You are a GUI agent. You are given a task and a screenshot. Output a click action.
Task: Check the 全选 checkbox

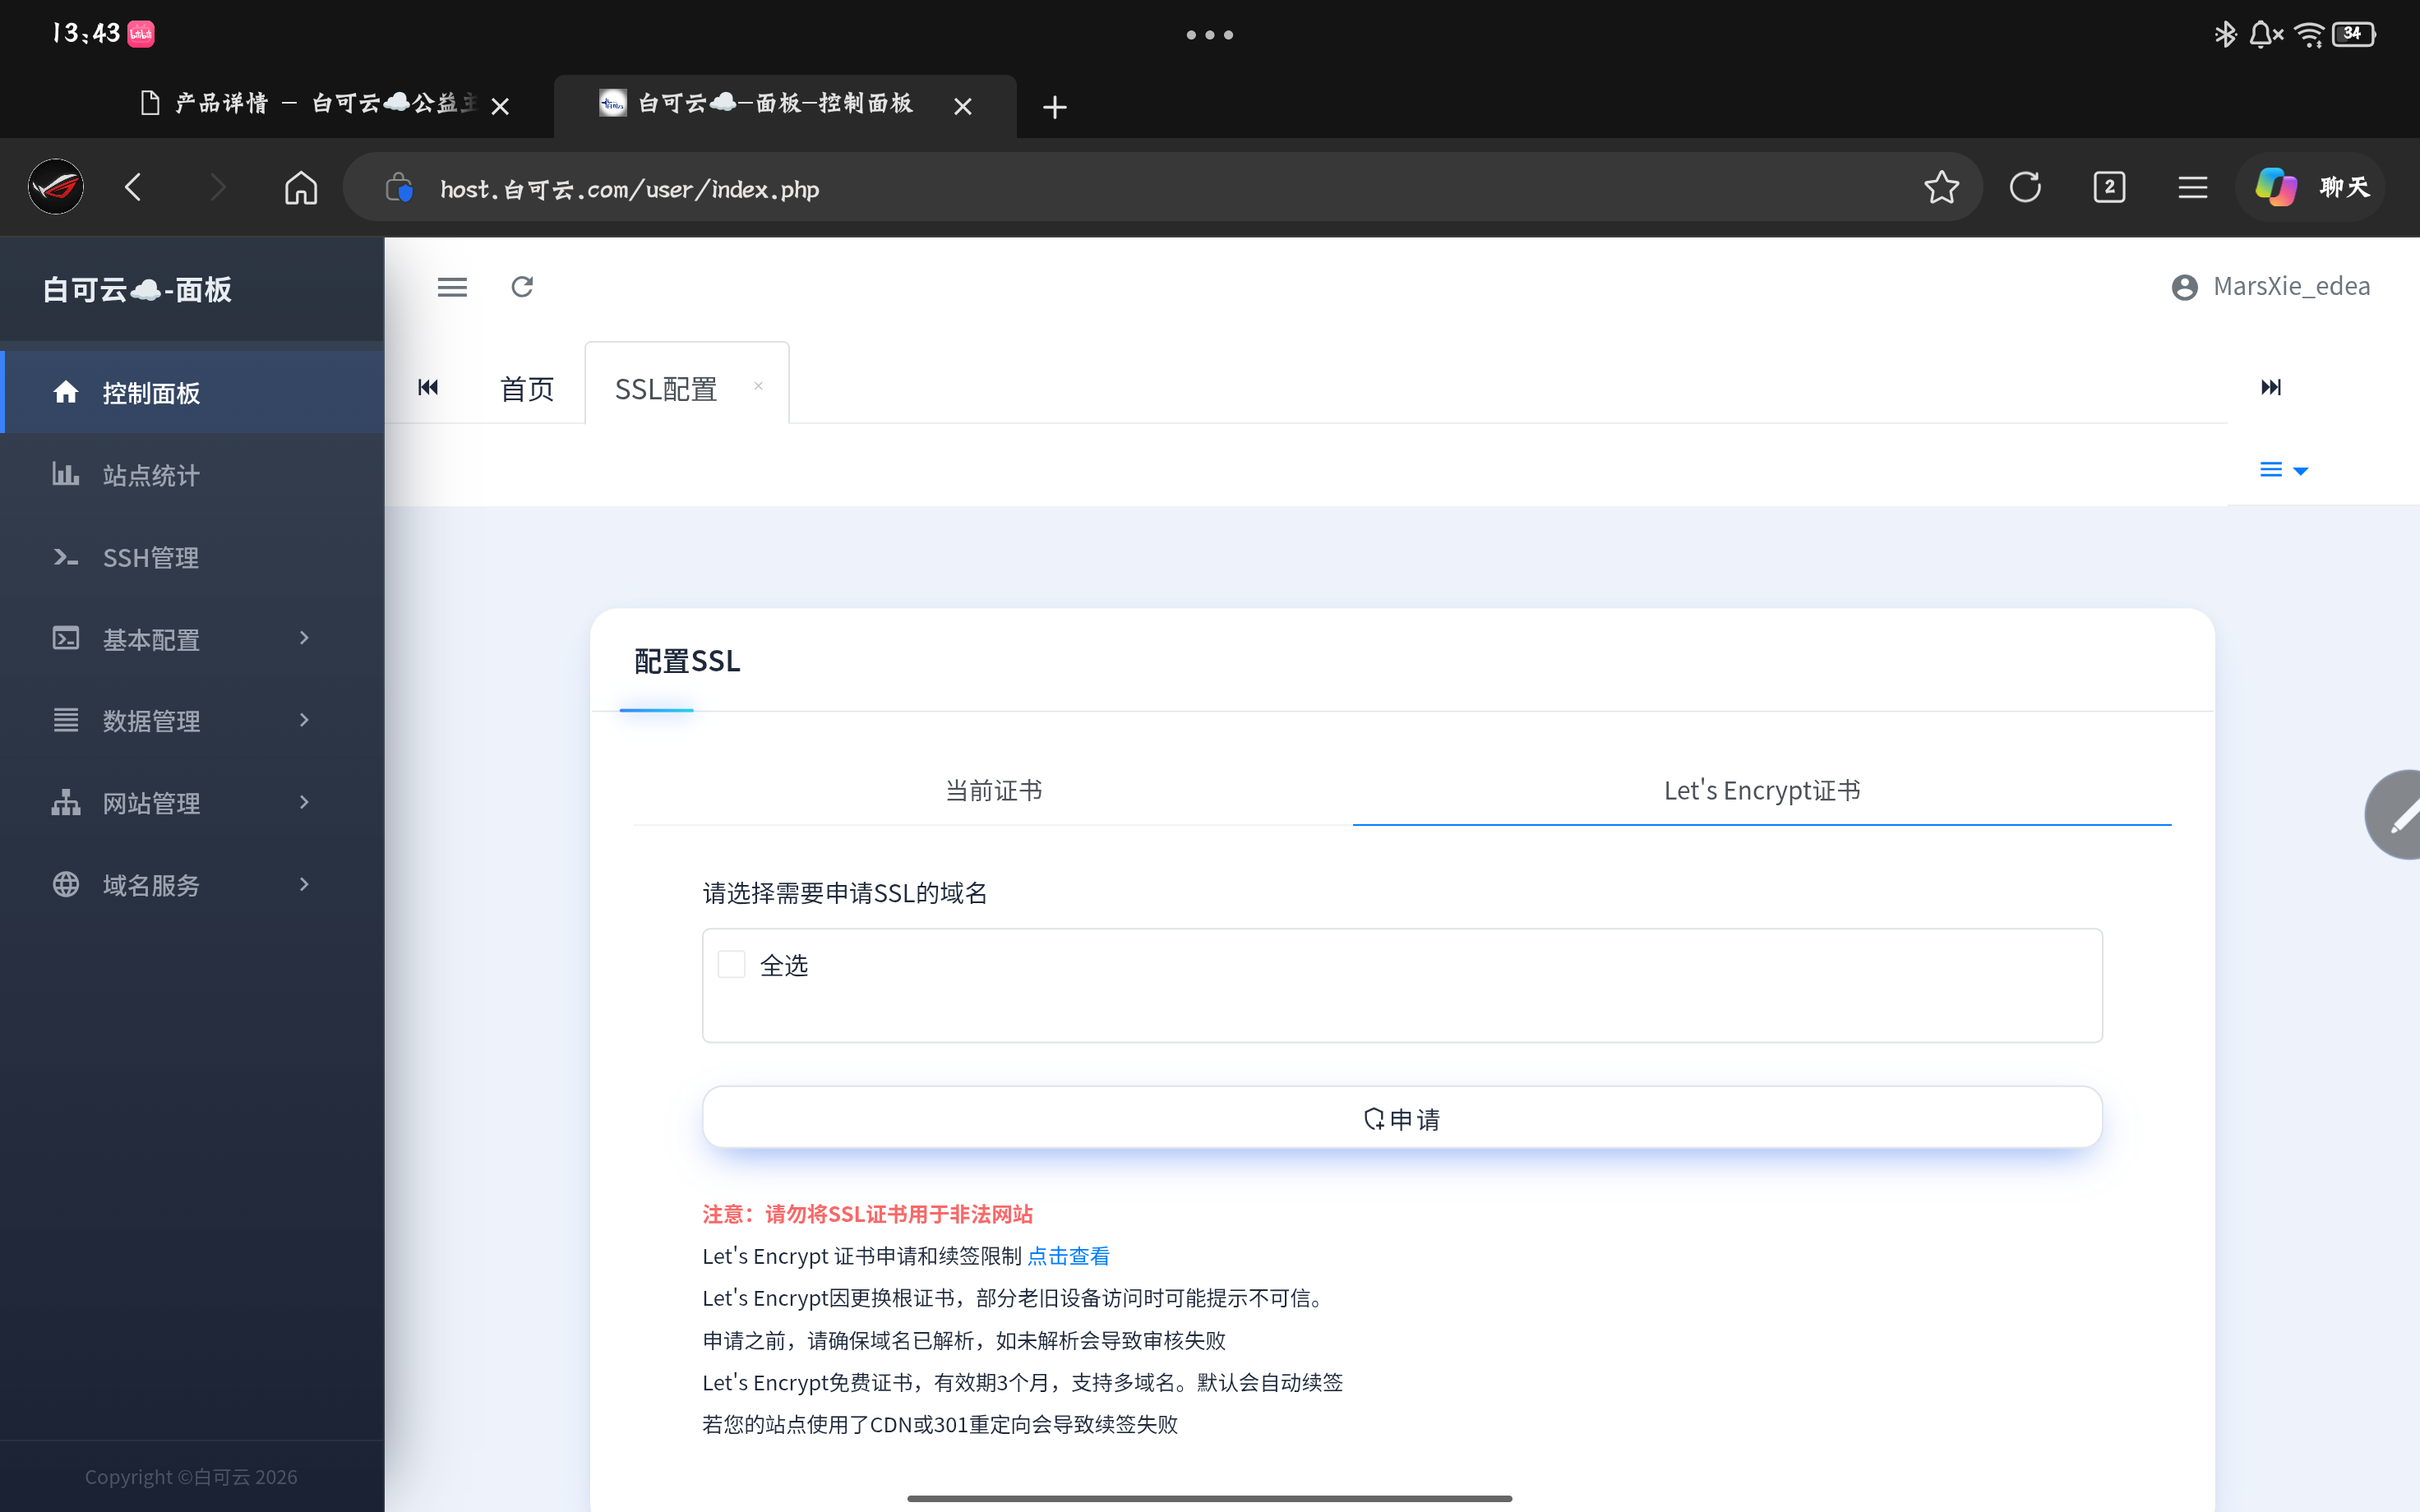tap(732, 964)
